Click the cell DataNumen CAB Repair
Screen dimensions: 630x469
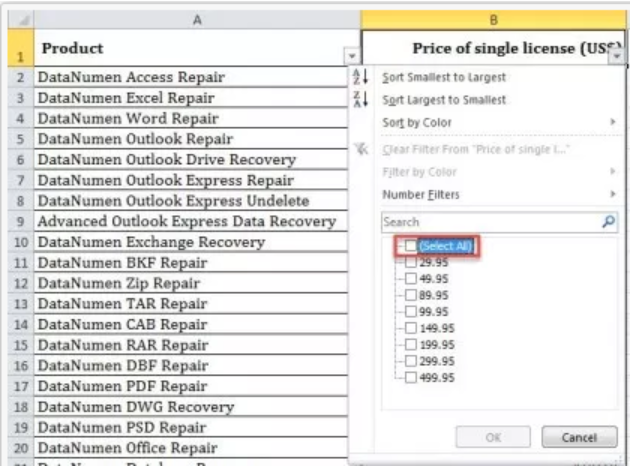(x=191, y=324)
